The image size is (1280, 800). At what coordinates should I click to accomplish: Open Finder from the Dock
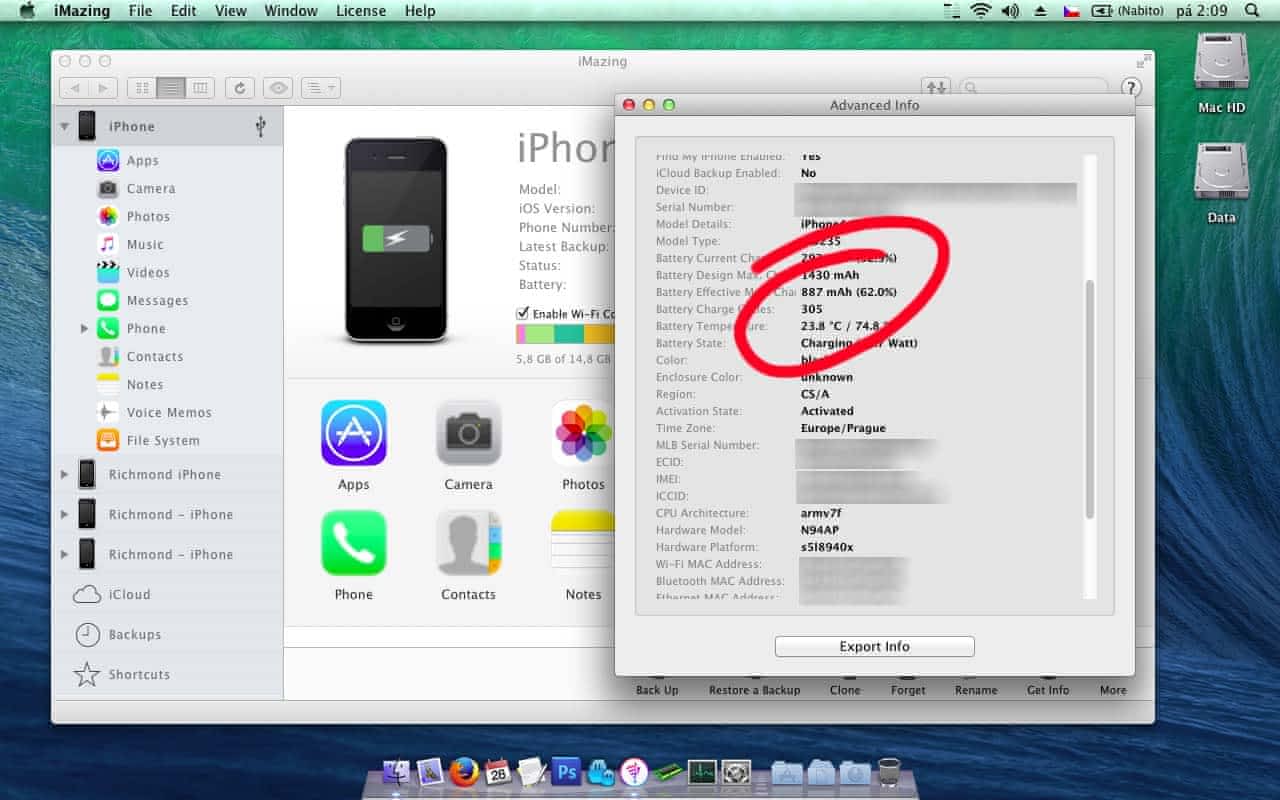pyautogui.click(x=396, y=771)
